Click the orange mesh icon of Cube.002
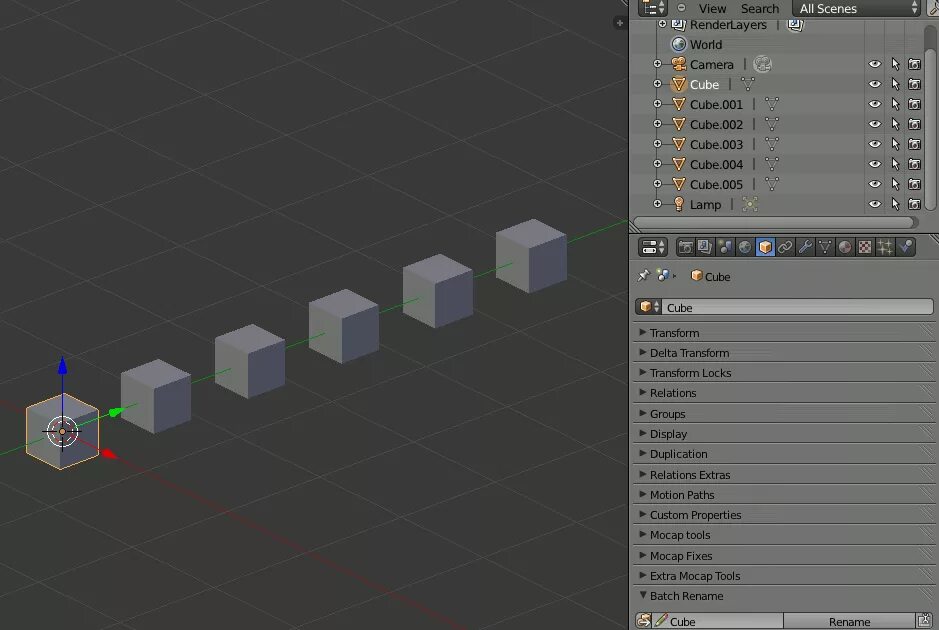Image resolution: width=939 pixels, height=630 pixels. pos(678,125)
